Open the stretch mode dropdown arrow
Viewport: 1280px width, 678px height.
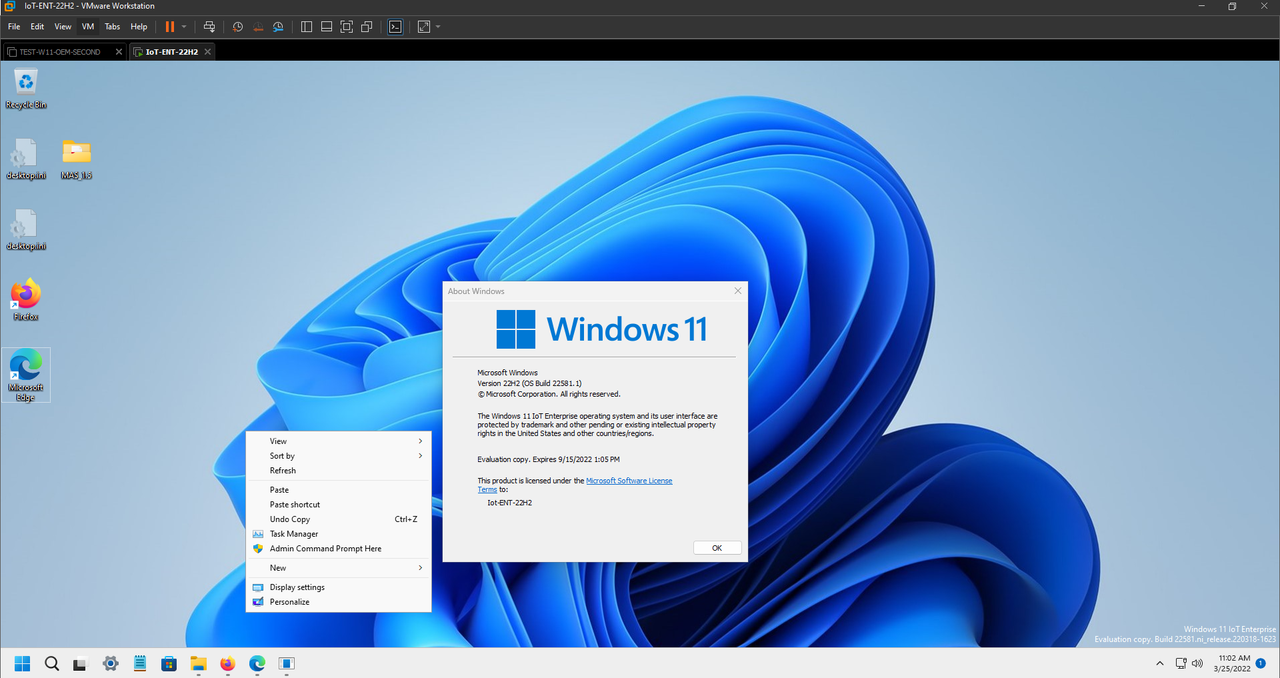coord(438,27)
